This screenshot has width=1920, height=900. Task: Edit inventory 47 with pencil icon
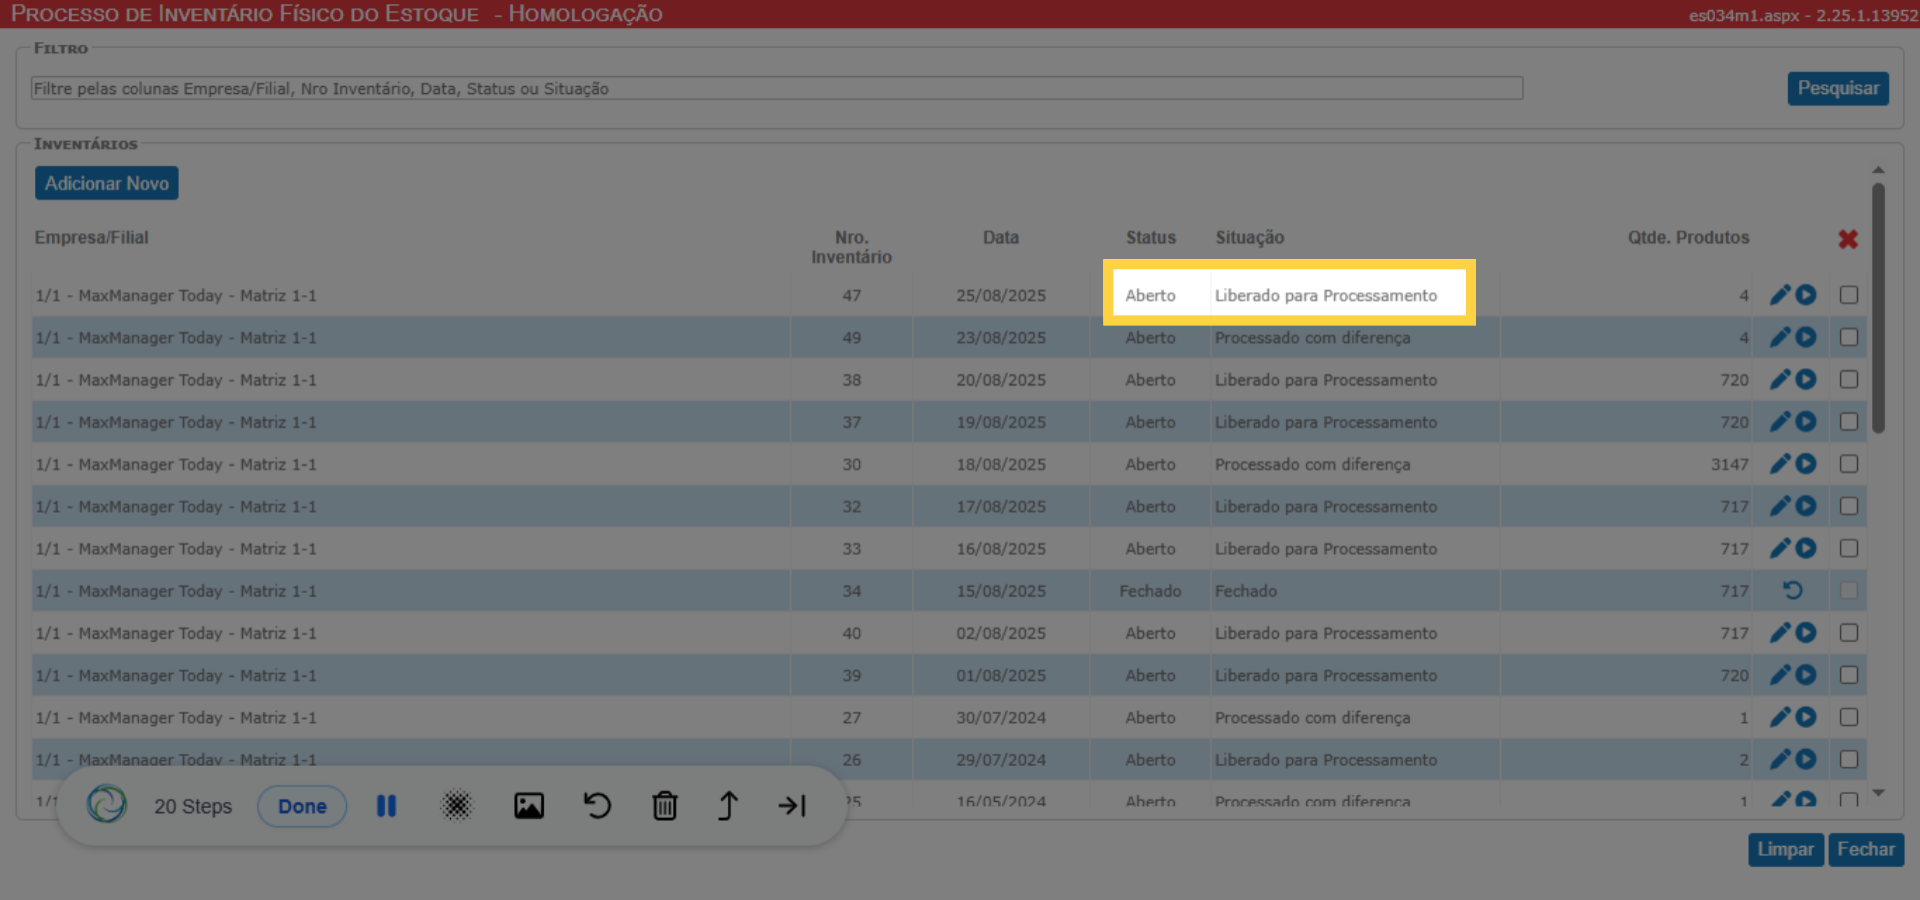1780,295
